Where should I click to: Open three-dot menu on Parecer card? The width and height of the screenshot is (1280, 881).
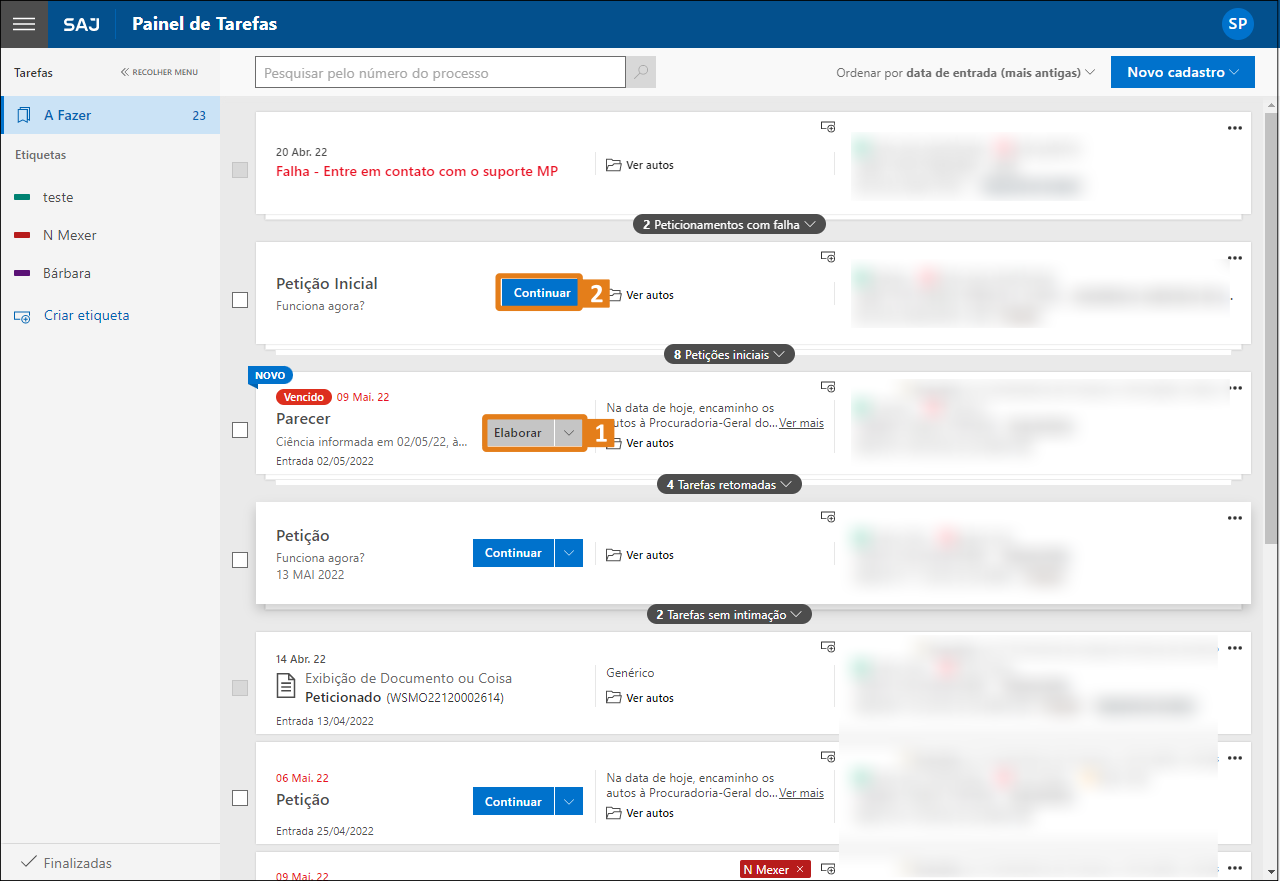(x=1235, y=388)
